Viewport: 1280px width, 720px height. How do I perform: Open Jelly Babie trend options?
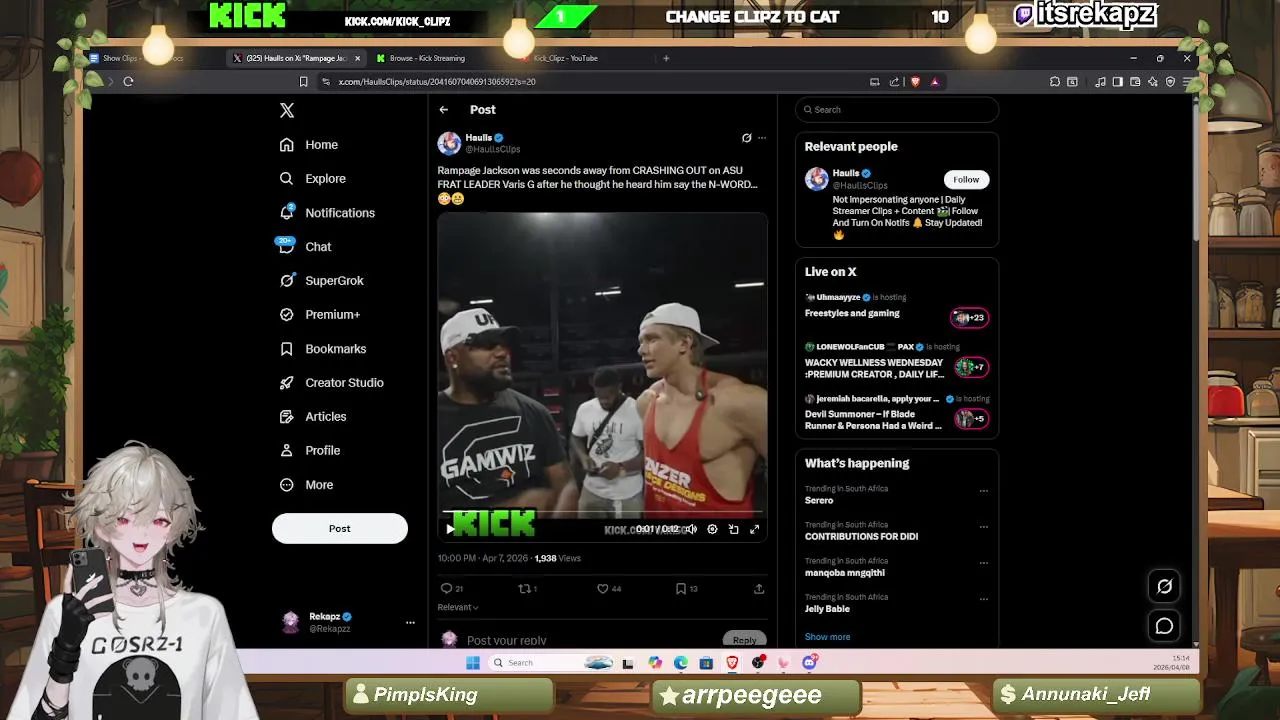pyautogui.click(x=984, y=599)
